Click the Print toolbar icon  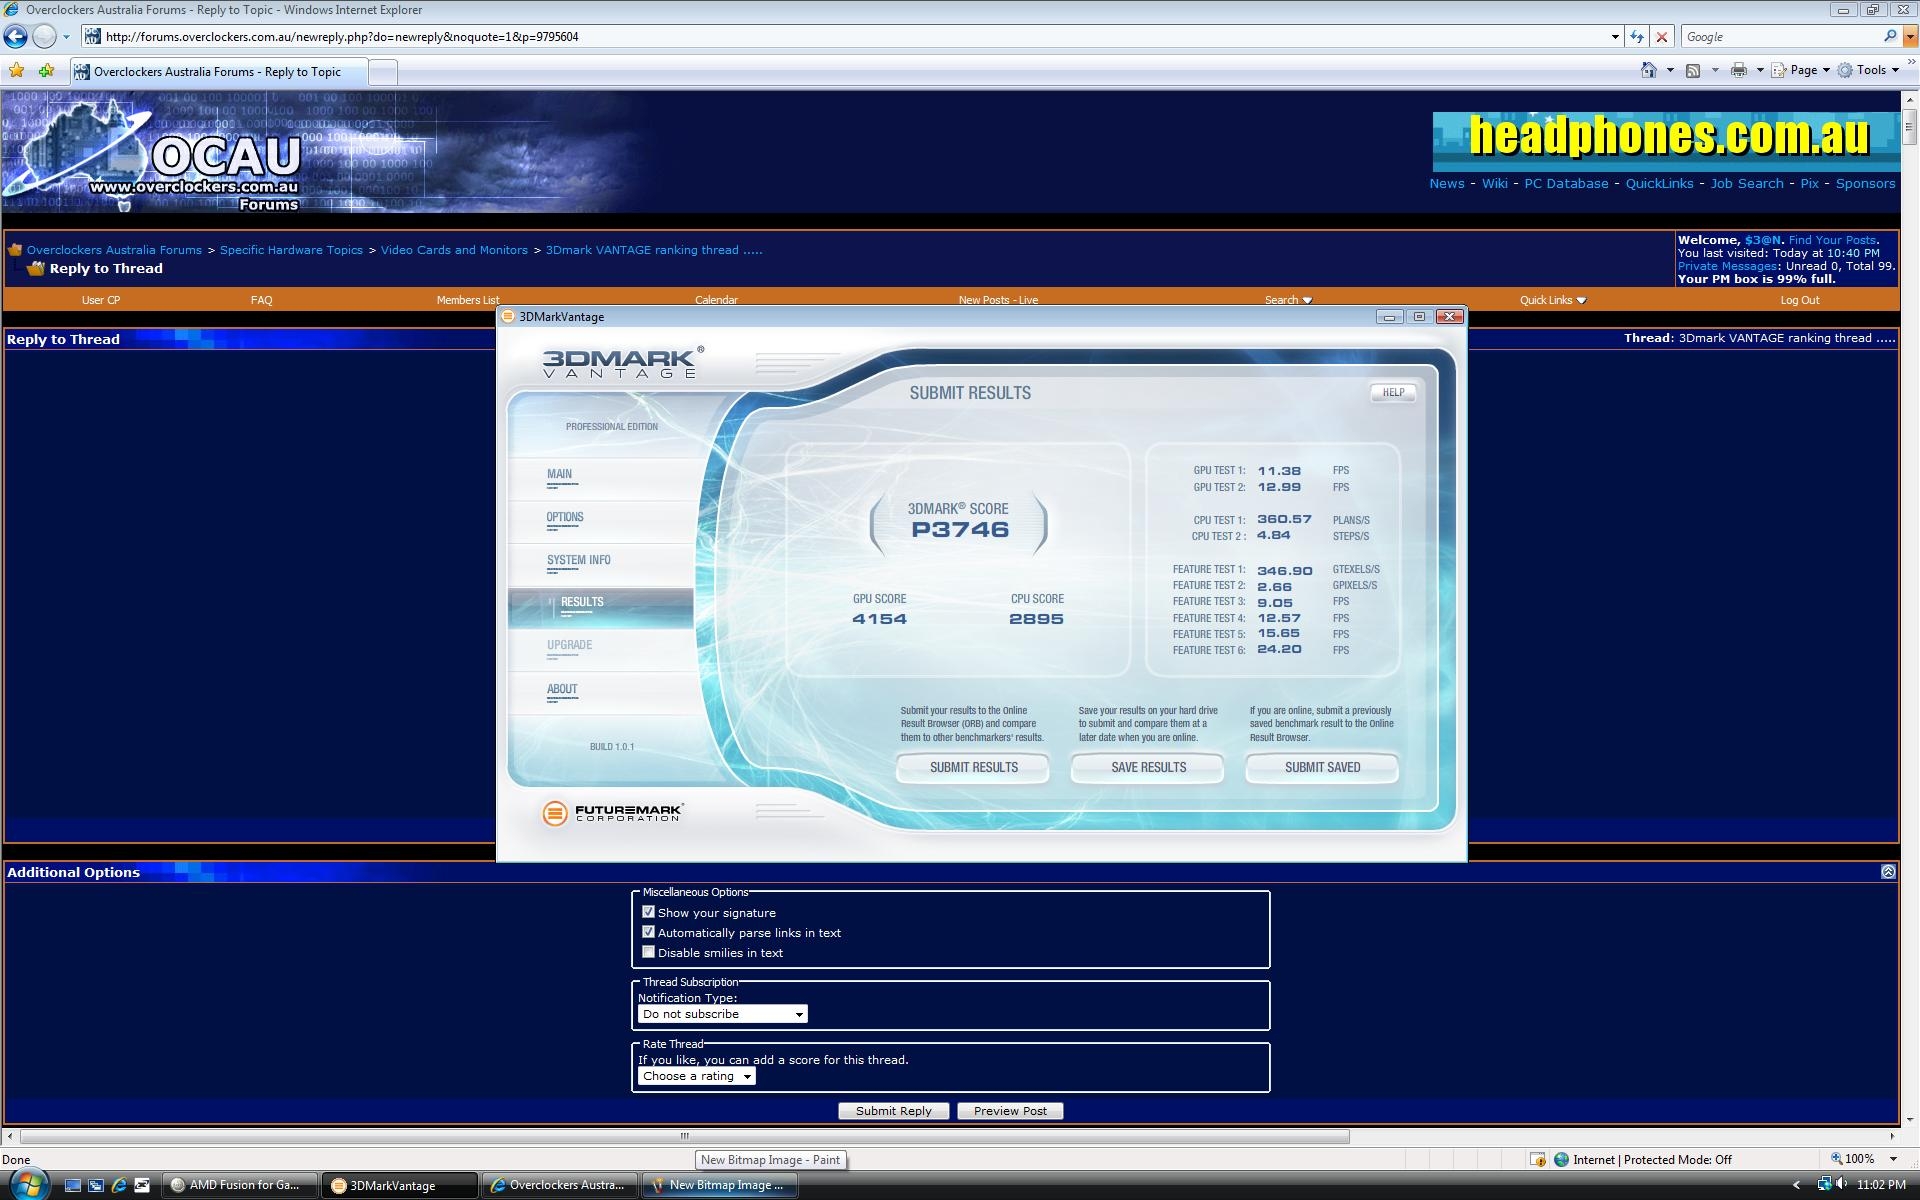coord(1739,70)
